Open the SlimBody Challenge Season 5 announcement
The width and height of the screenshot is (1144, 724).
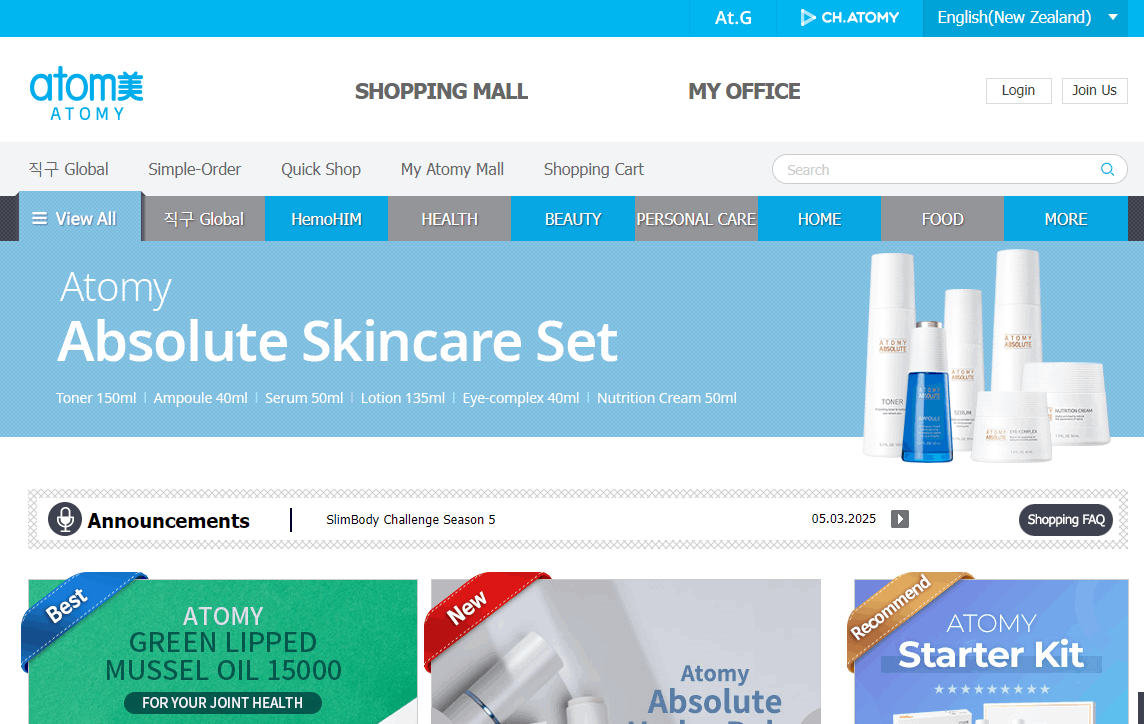point(411,520)
